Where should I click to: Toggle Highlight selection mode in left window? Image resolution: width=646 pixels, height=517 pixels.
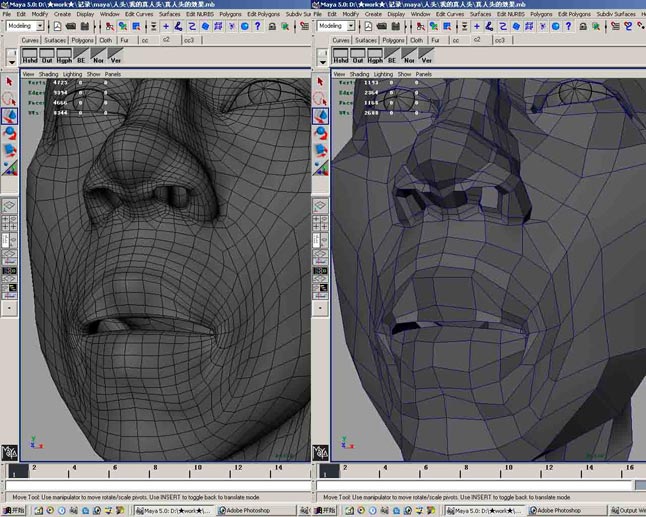[x=285, y=26]
